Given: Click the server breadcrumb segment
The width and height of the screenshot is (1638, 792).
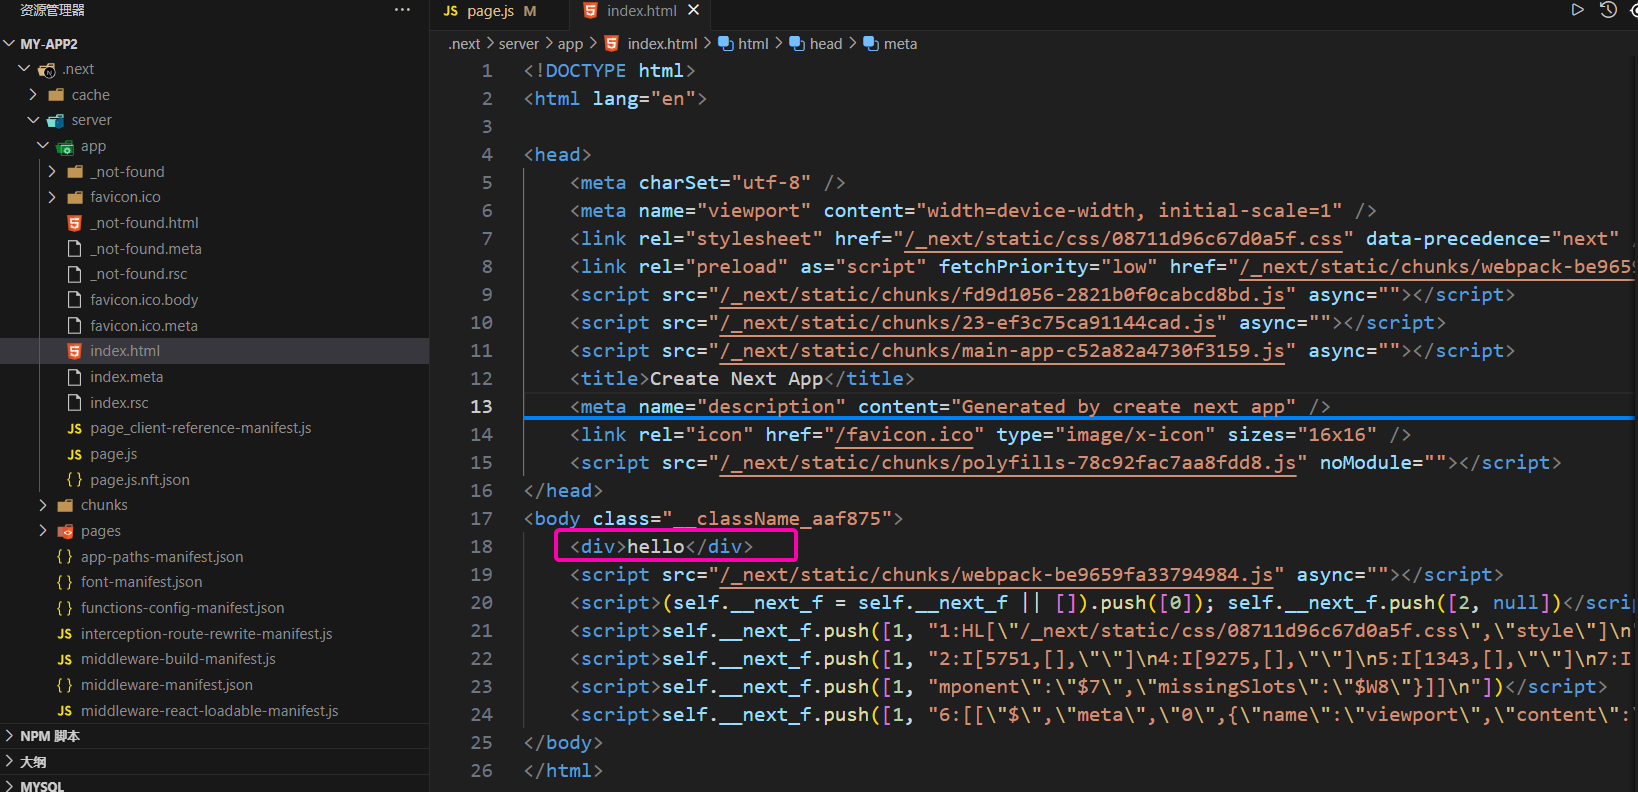Looking at the screenshot, I should 518,44.
